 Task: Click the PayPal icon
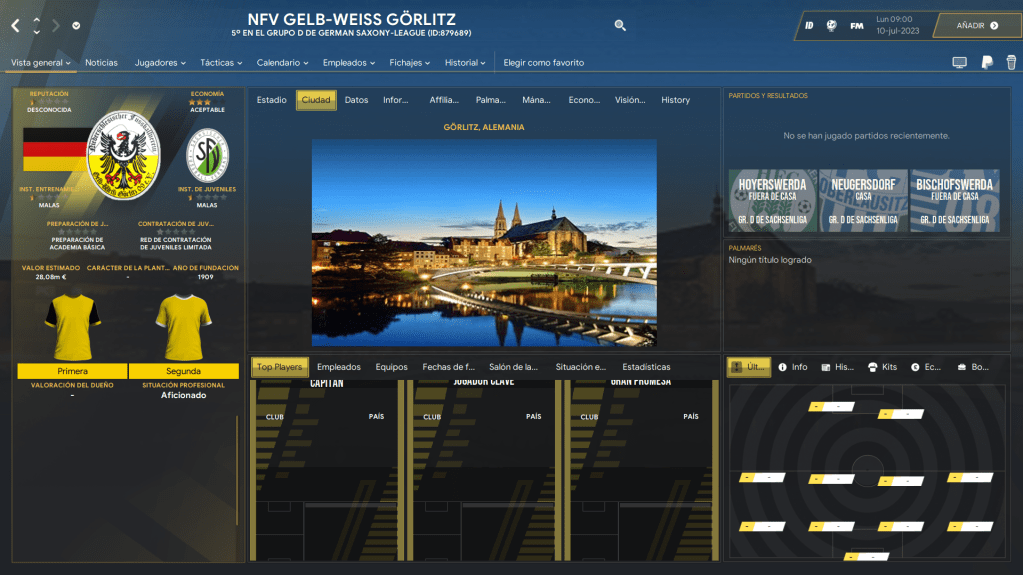click(x=986, y=63)
